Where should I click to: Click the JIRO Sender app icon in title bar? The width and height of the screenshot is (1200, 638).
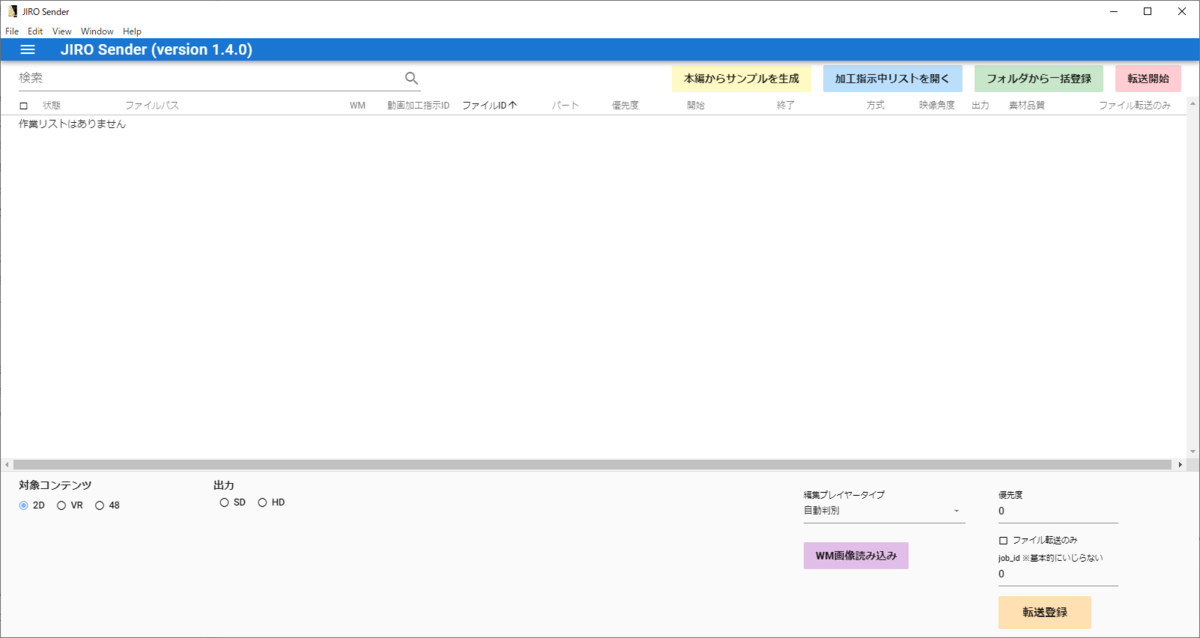pyautogui.click(x=11, y=11)
